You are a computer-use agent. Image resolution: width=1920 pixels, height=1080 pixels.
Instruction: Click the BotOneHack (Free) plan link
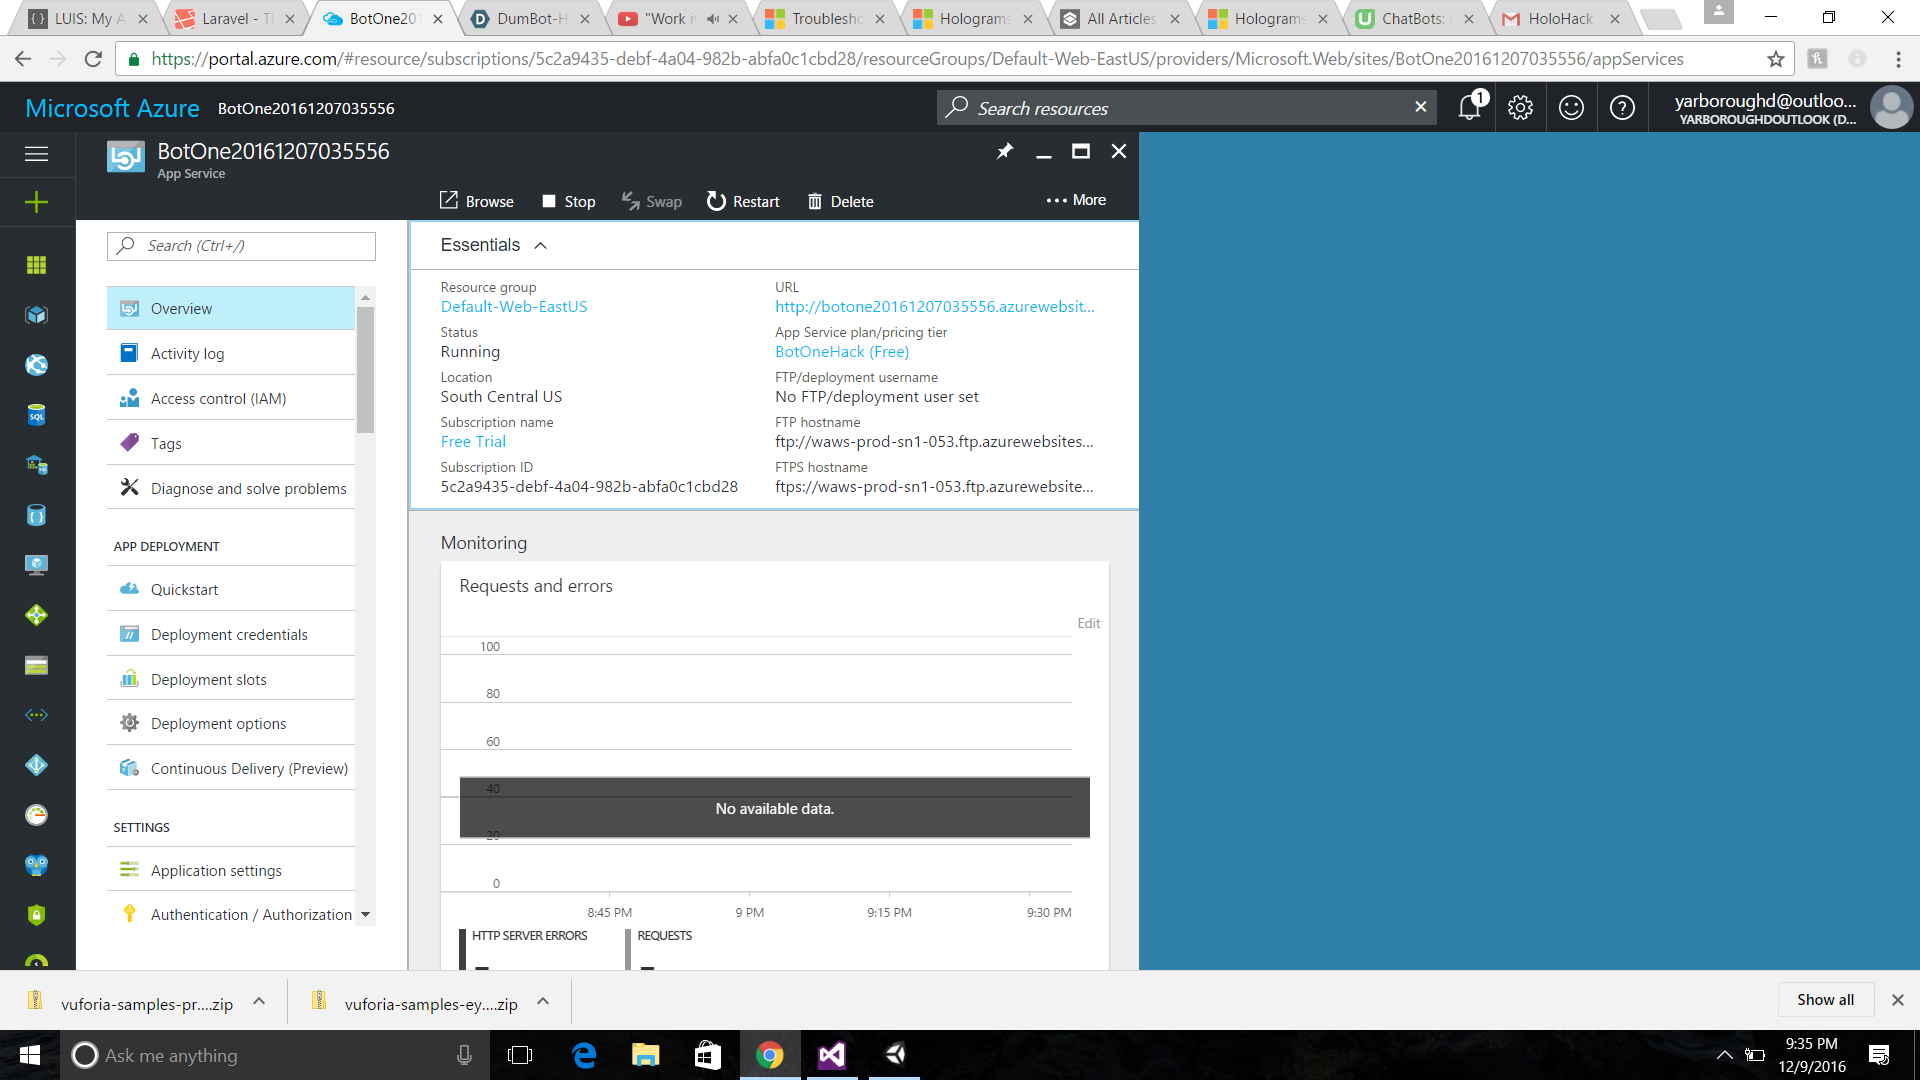pos(842,352)
